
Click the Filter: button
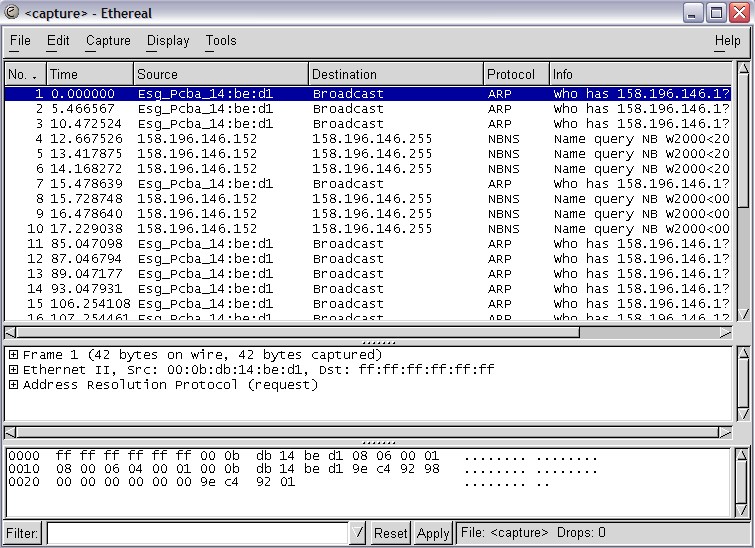22,533
